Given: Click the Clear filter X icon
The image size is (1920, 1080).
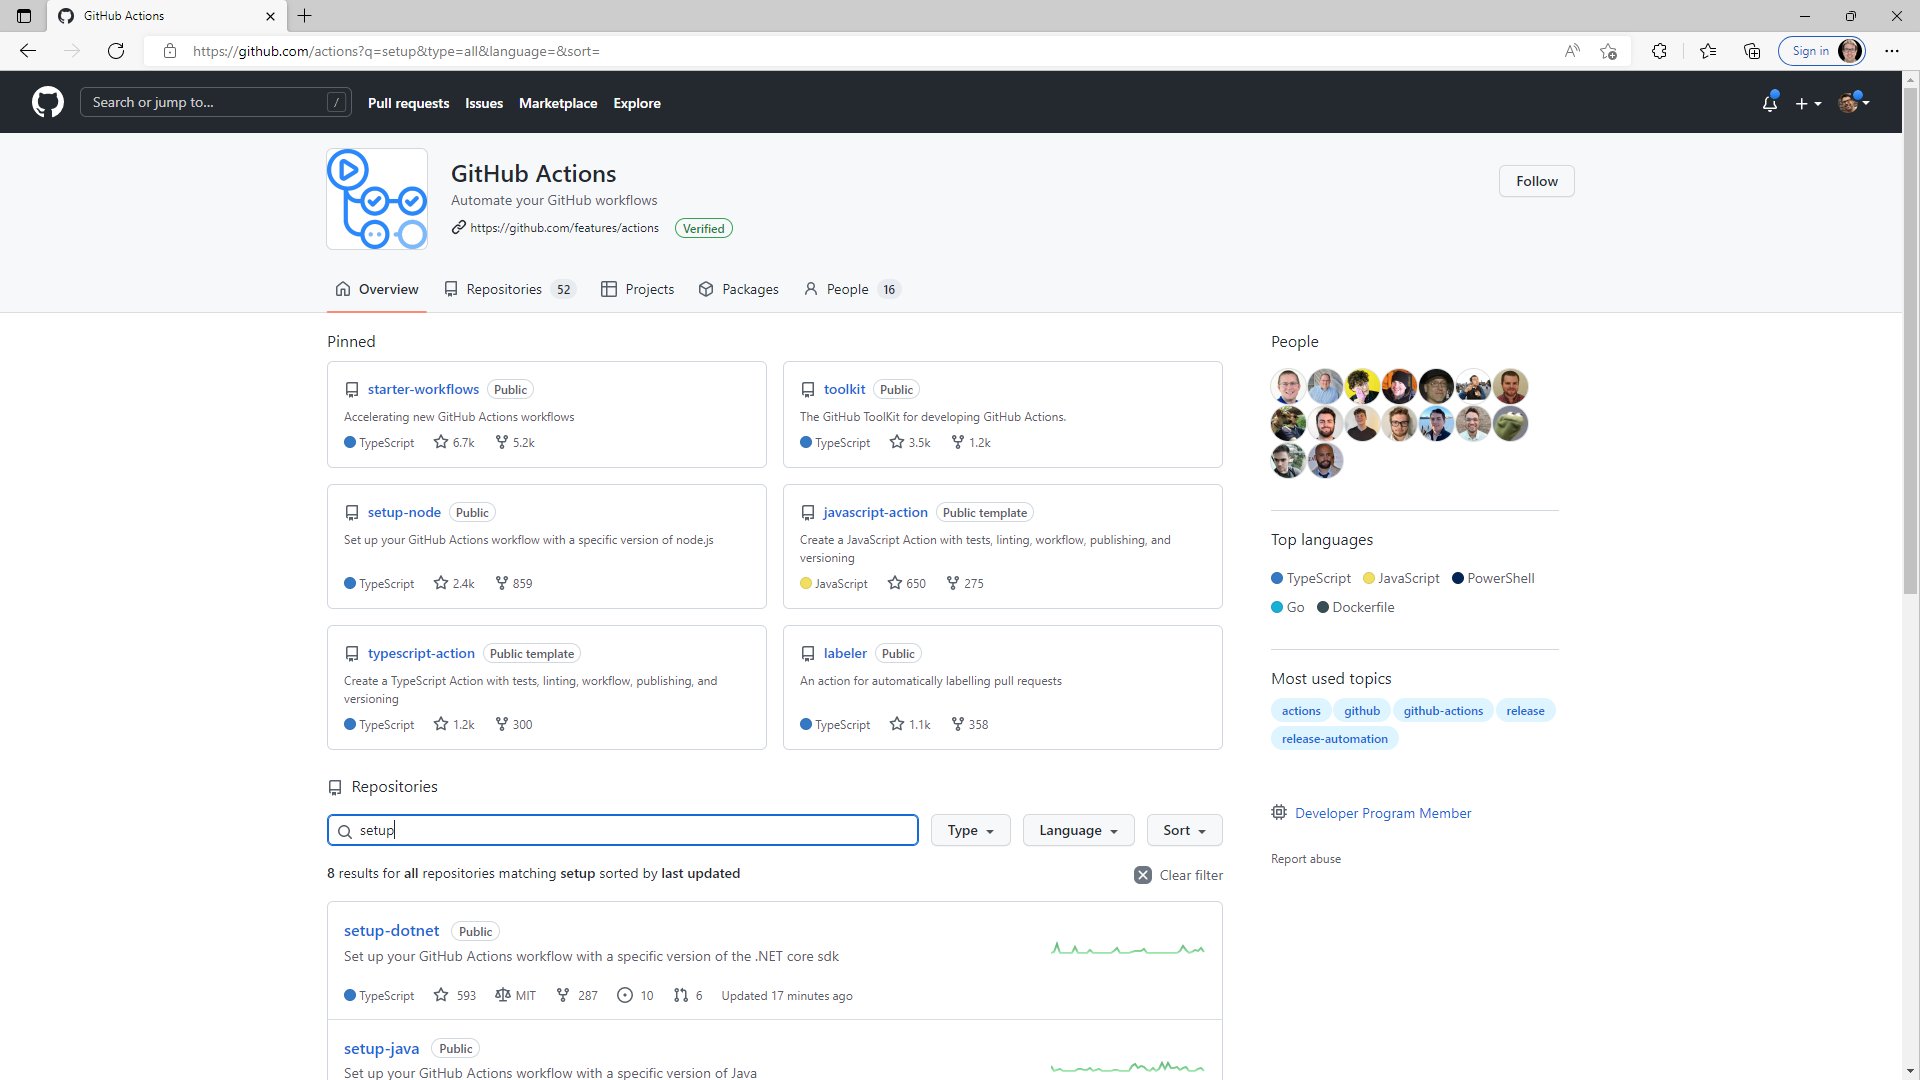Looking at the screenshot, I should coord(1142,875).
